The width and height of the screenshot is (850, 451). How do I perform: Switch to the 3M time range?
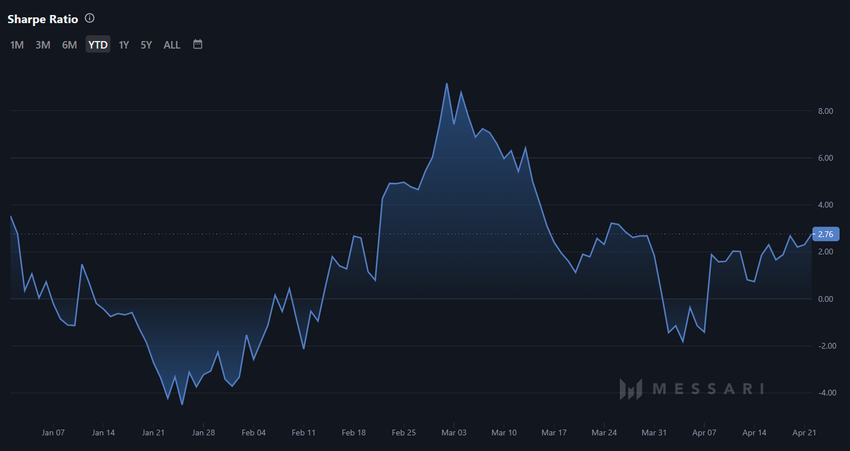click(x=43, y=45)
